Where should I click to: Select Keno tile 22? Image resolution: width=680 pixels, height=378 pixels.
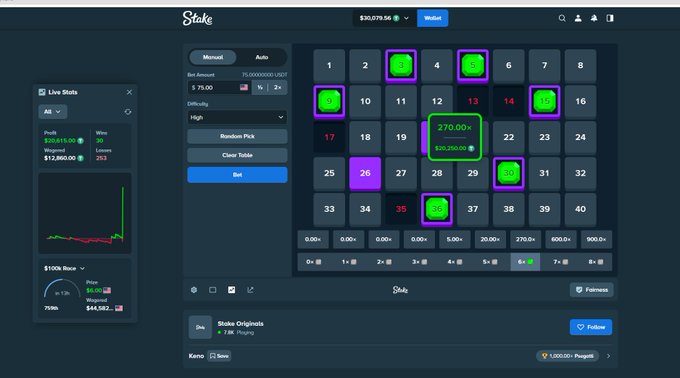509,137
